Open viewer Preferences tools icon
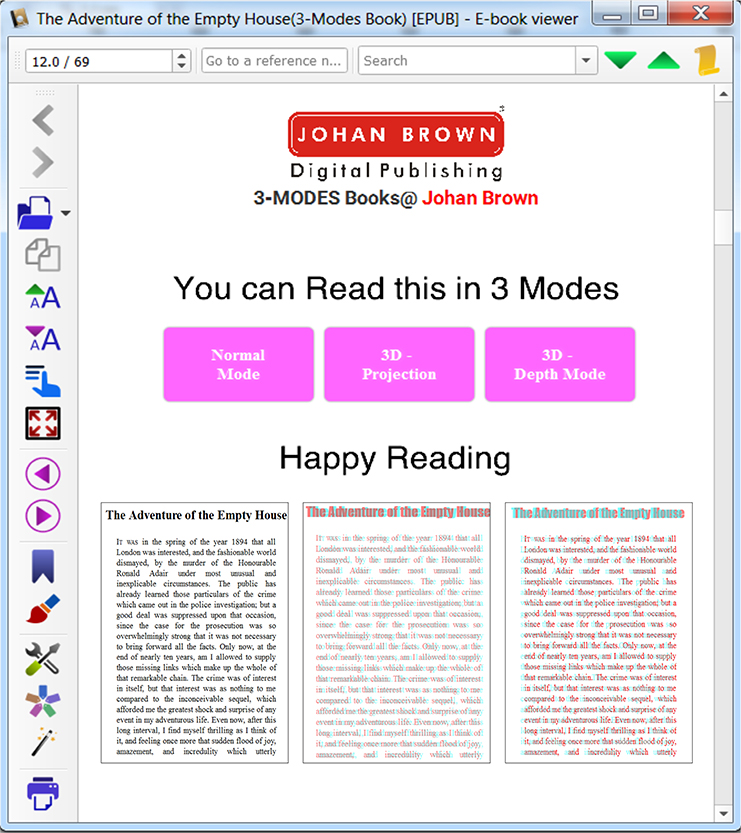Viewport: 741px width, 833px height. 42,658
